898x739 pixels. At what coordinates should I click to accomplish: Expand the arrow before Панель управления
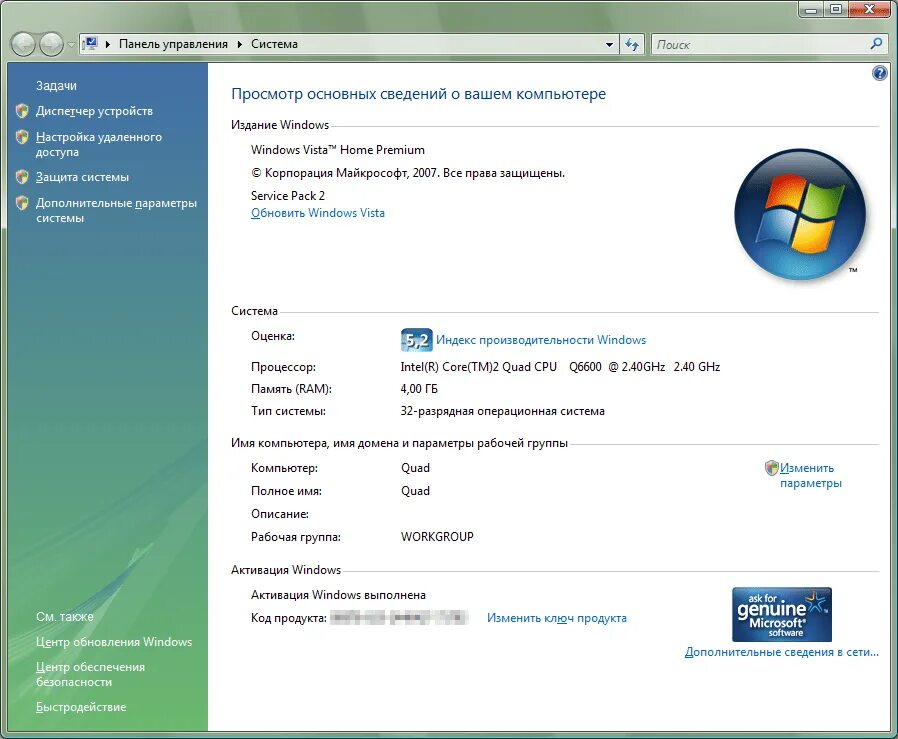[x=108, y=44]
